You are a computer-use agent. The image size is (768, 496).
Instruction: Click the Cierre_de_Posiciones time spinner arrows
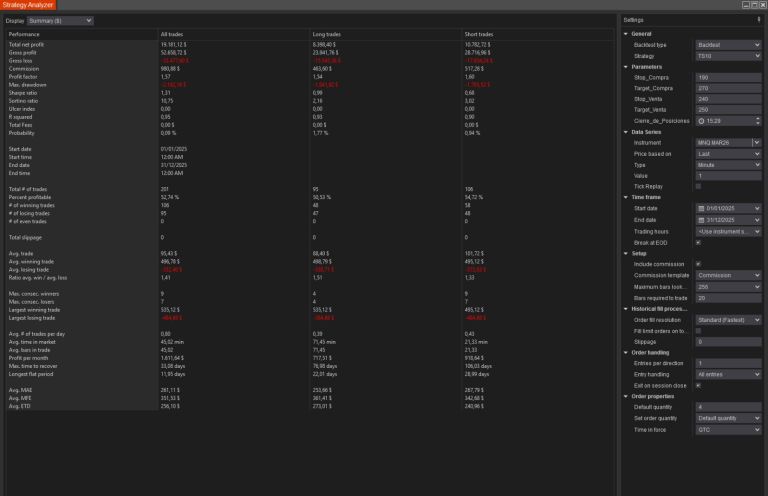click(756, 120)
